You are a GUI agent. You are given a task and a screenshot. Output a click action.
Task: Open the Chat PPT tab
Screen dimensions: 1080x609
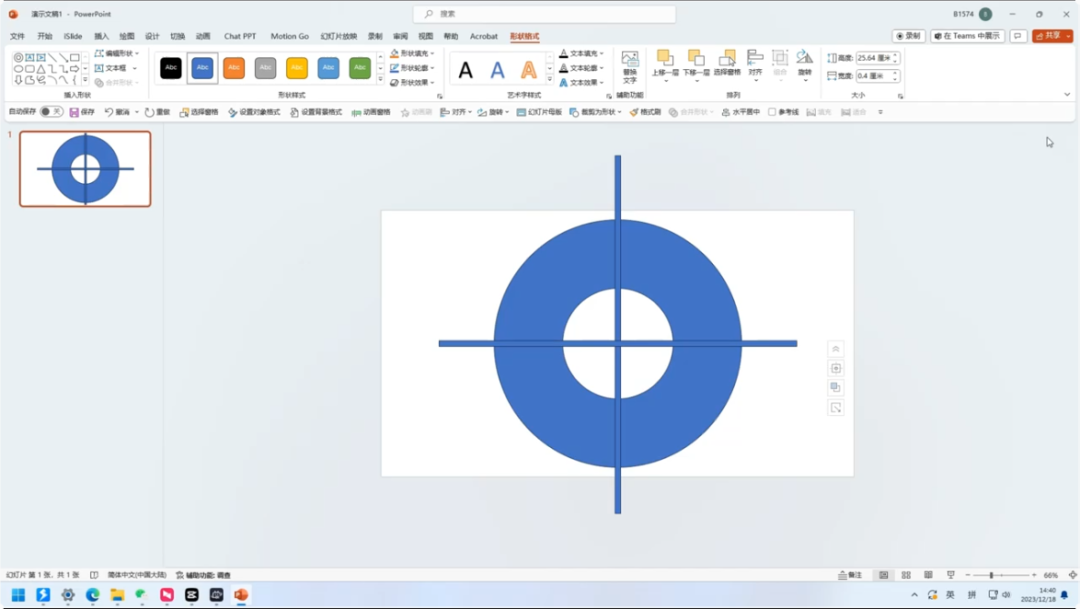tap(240, 37)
